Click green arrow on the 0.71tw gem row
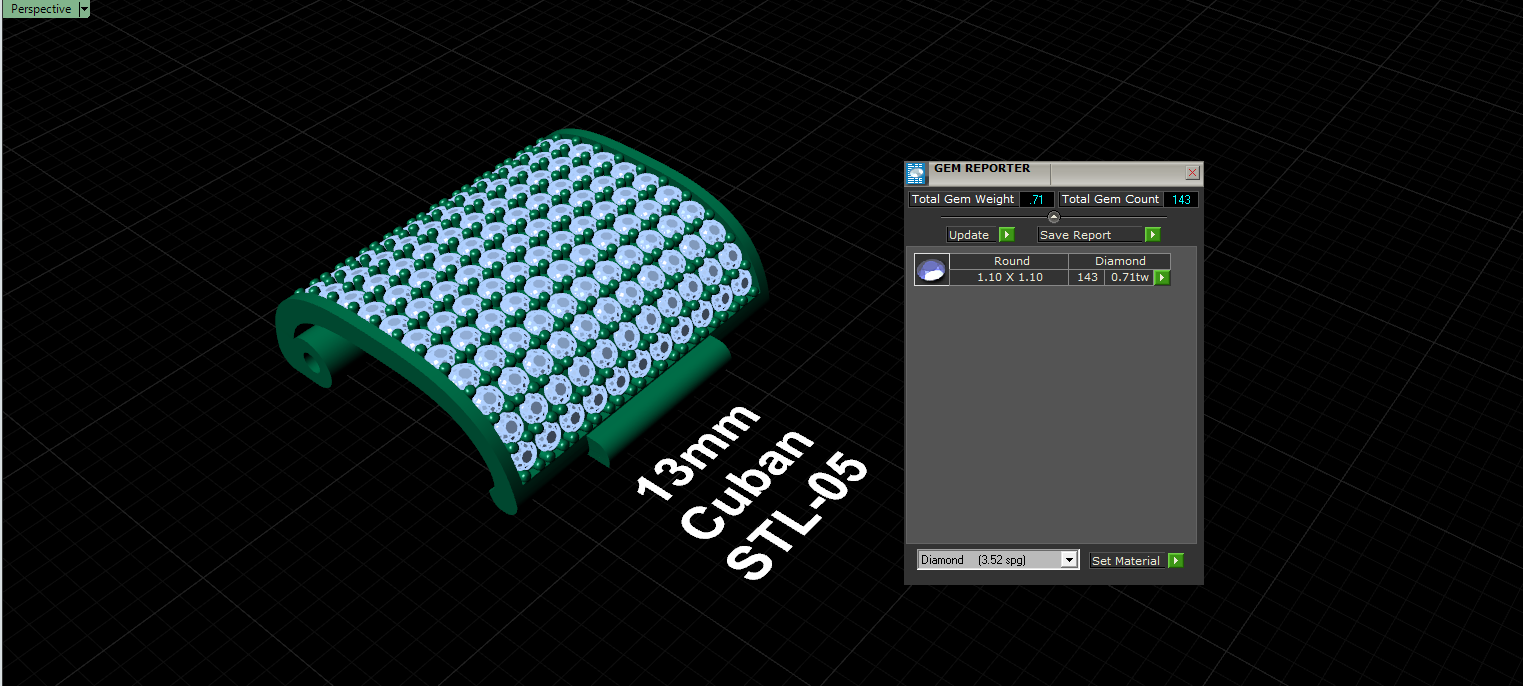This screenshot has height=686, width=1523. [x=1161, y=277]
